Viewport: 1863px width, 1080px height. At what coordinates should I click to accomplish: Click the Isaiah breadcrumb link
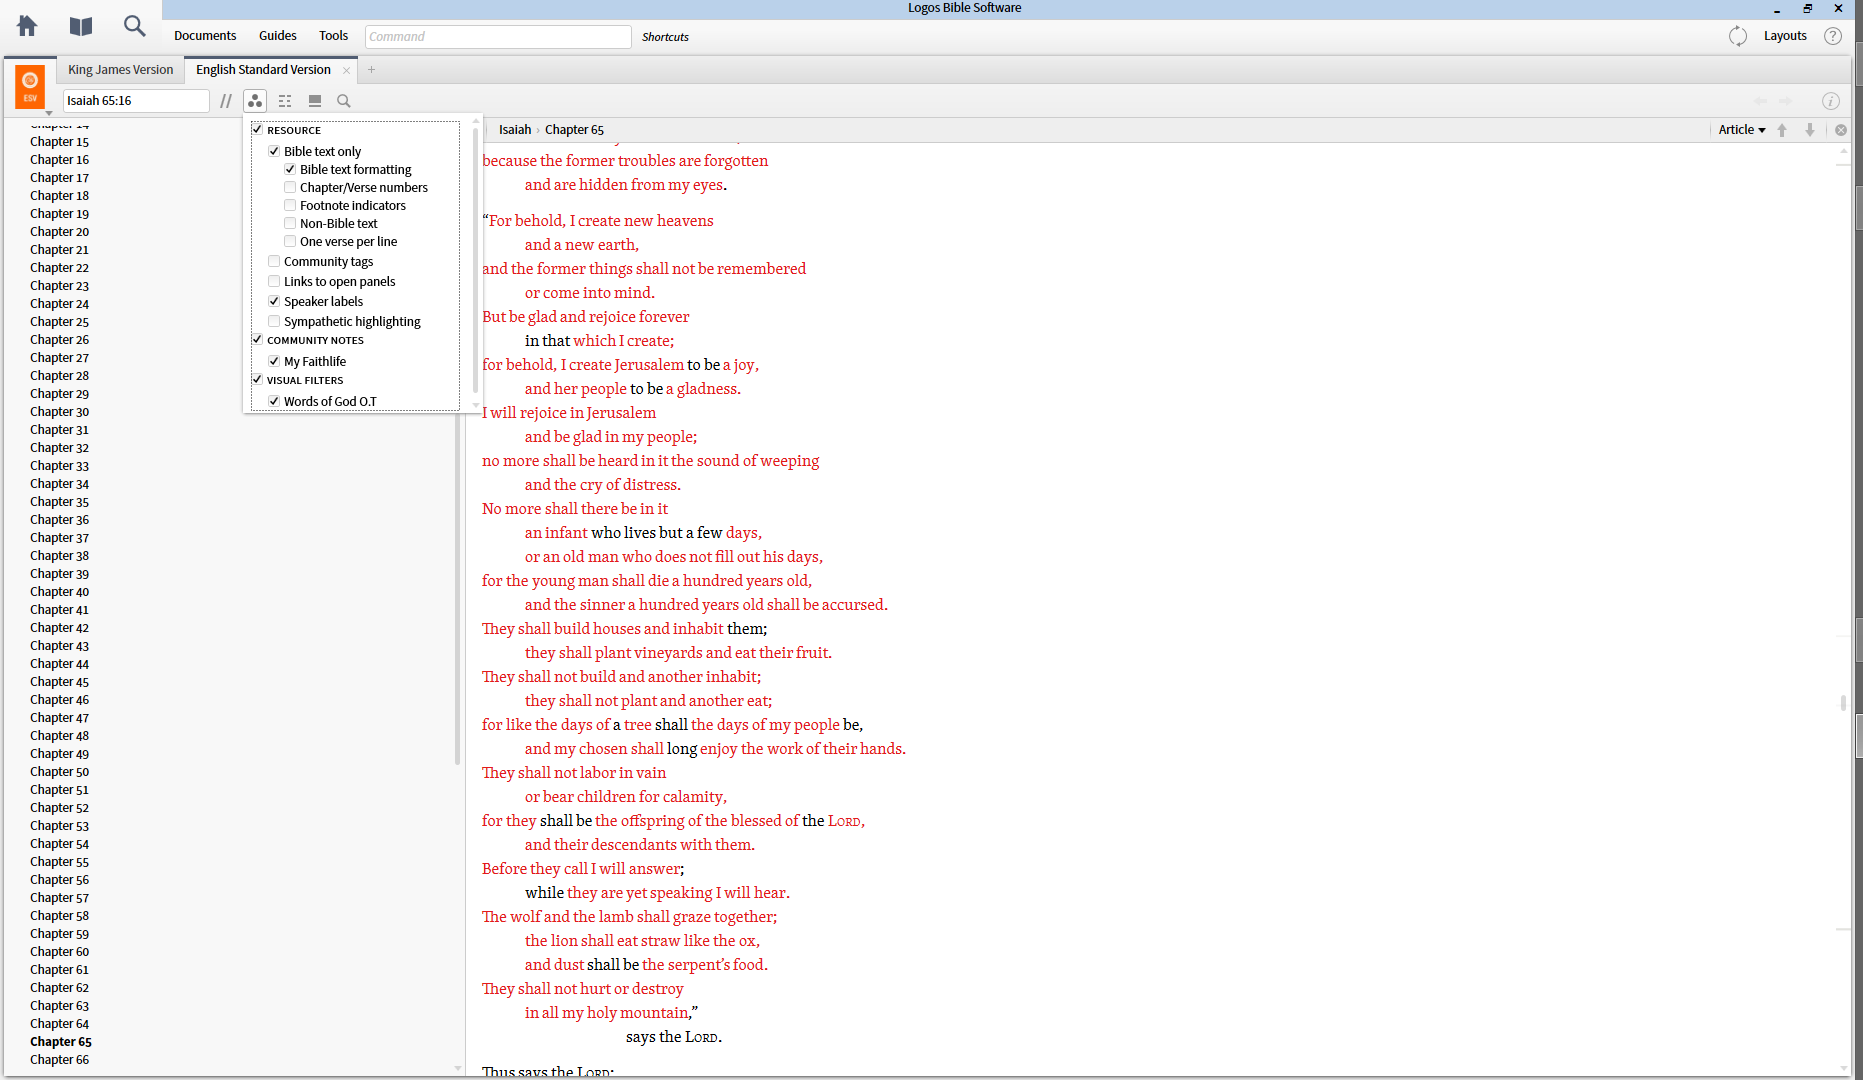click(x=515, y=130)
